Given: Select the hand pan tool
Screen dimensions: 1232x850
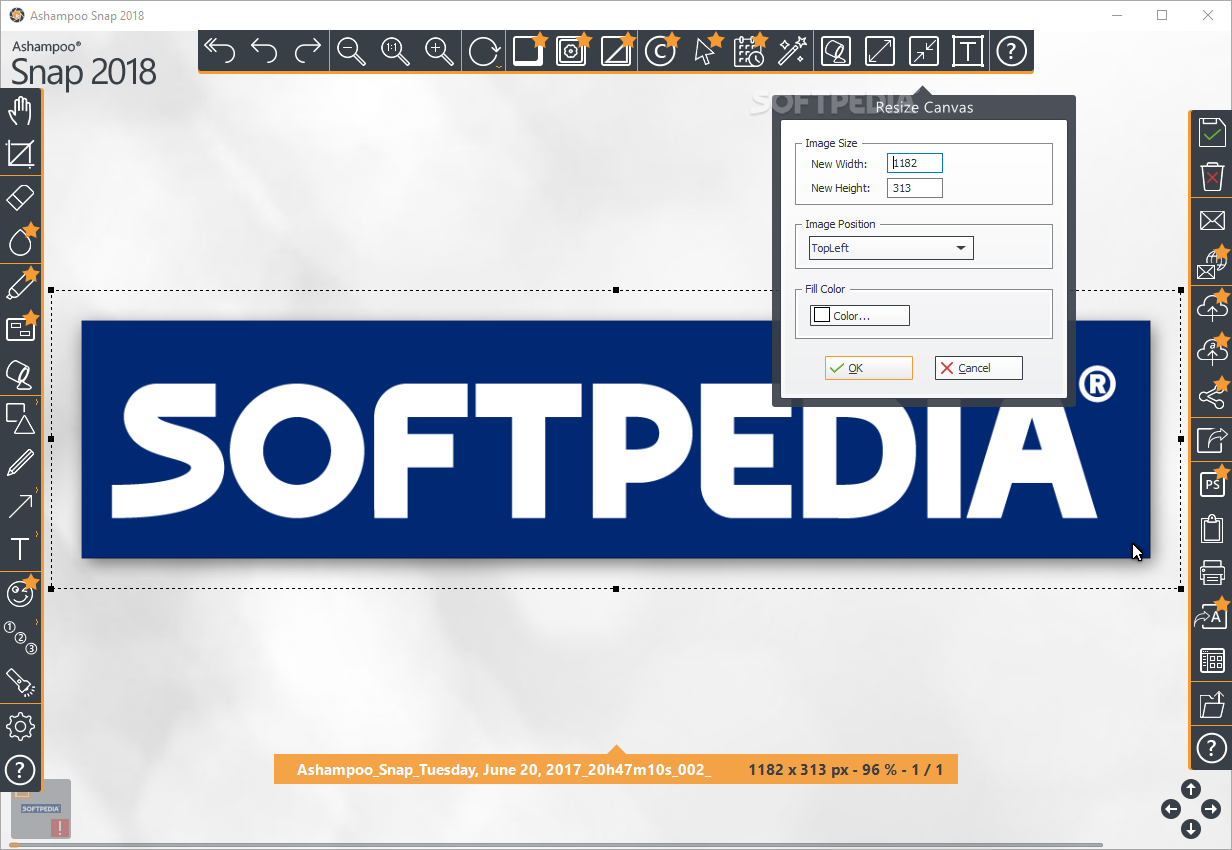Looking at the screenshot, I should tap(20, 111).
